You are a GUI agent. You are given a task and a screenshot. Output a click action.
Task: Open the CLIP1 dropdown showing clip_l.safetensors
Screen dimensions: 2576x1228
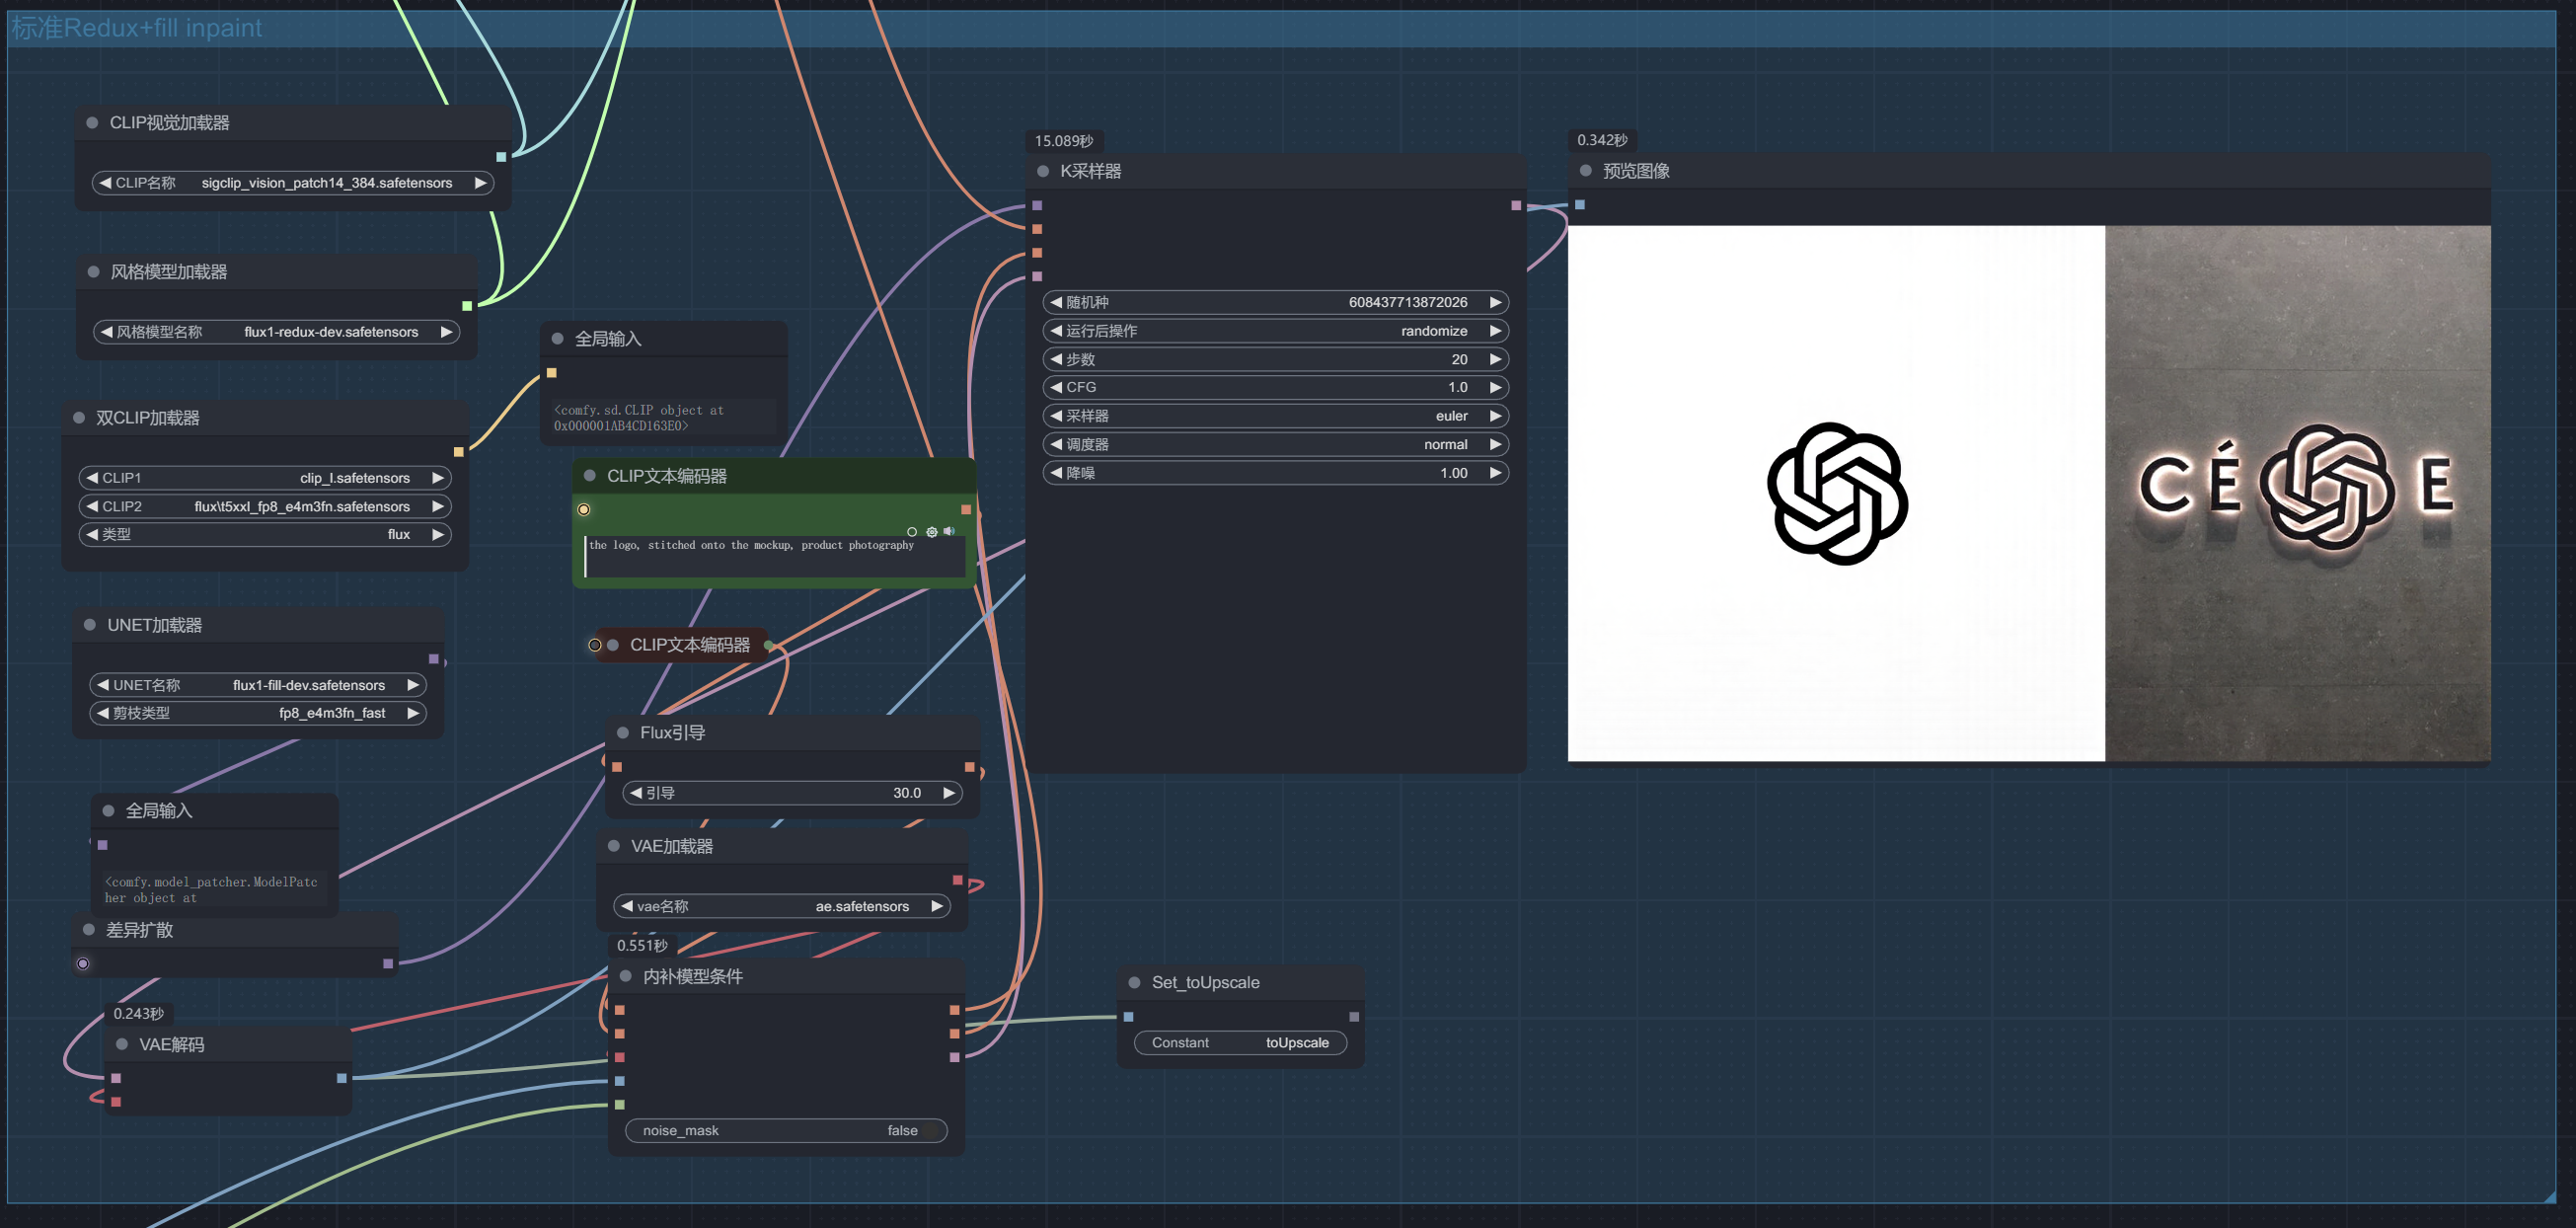265,478
